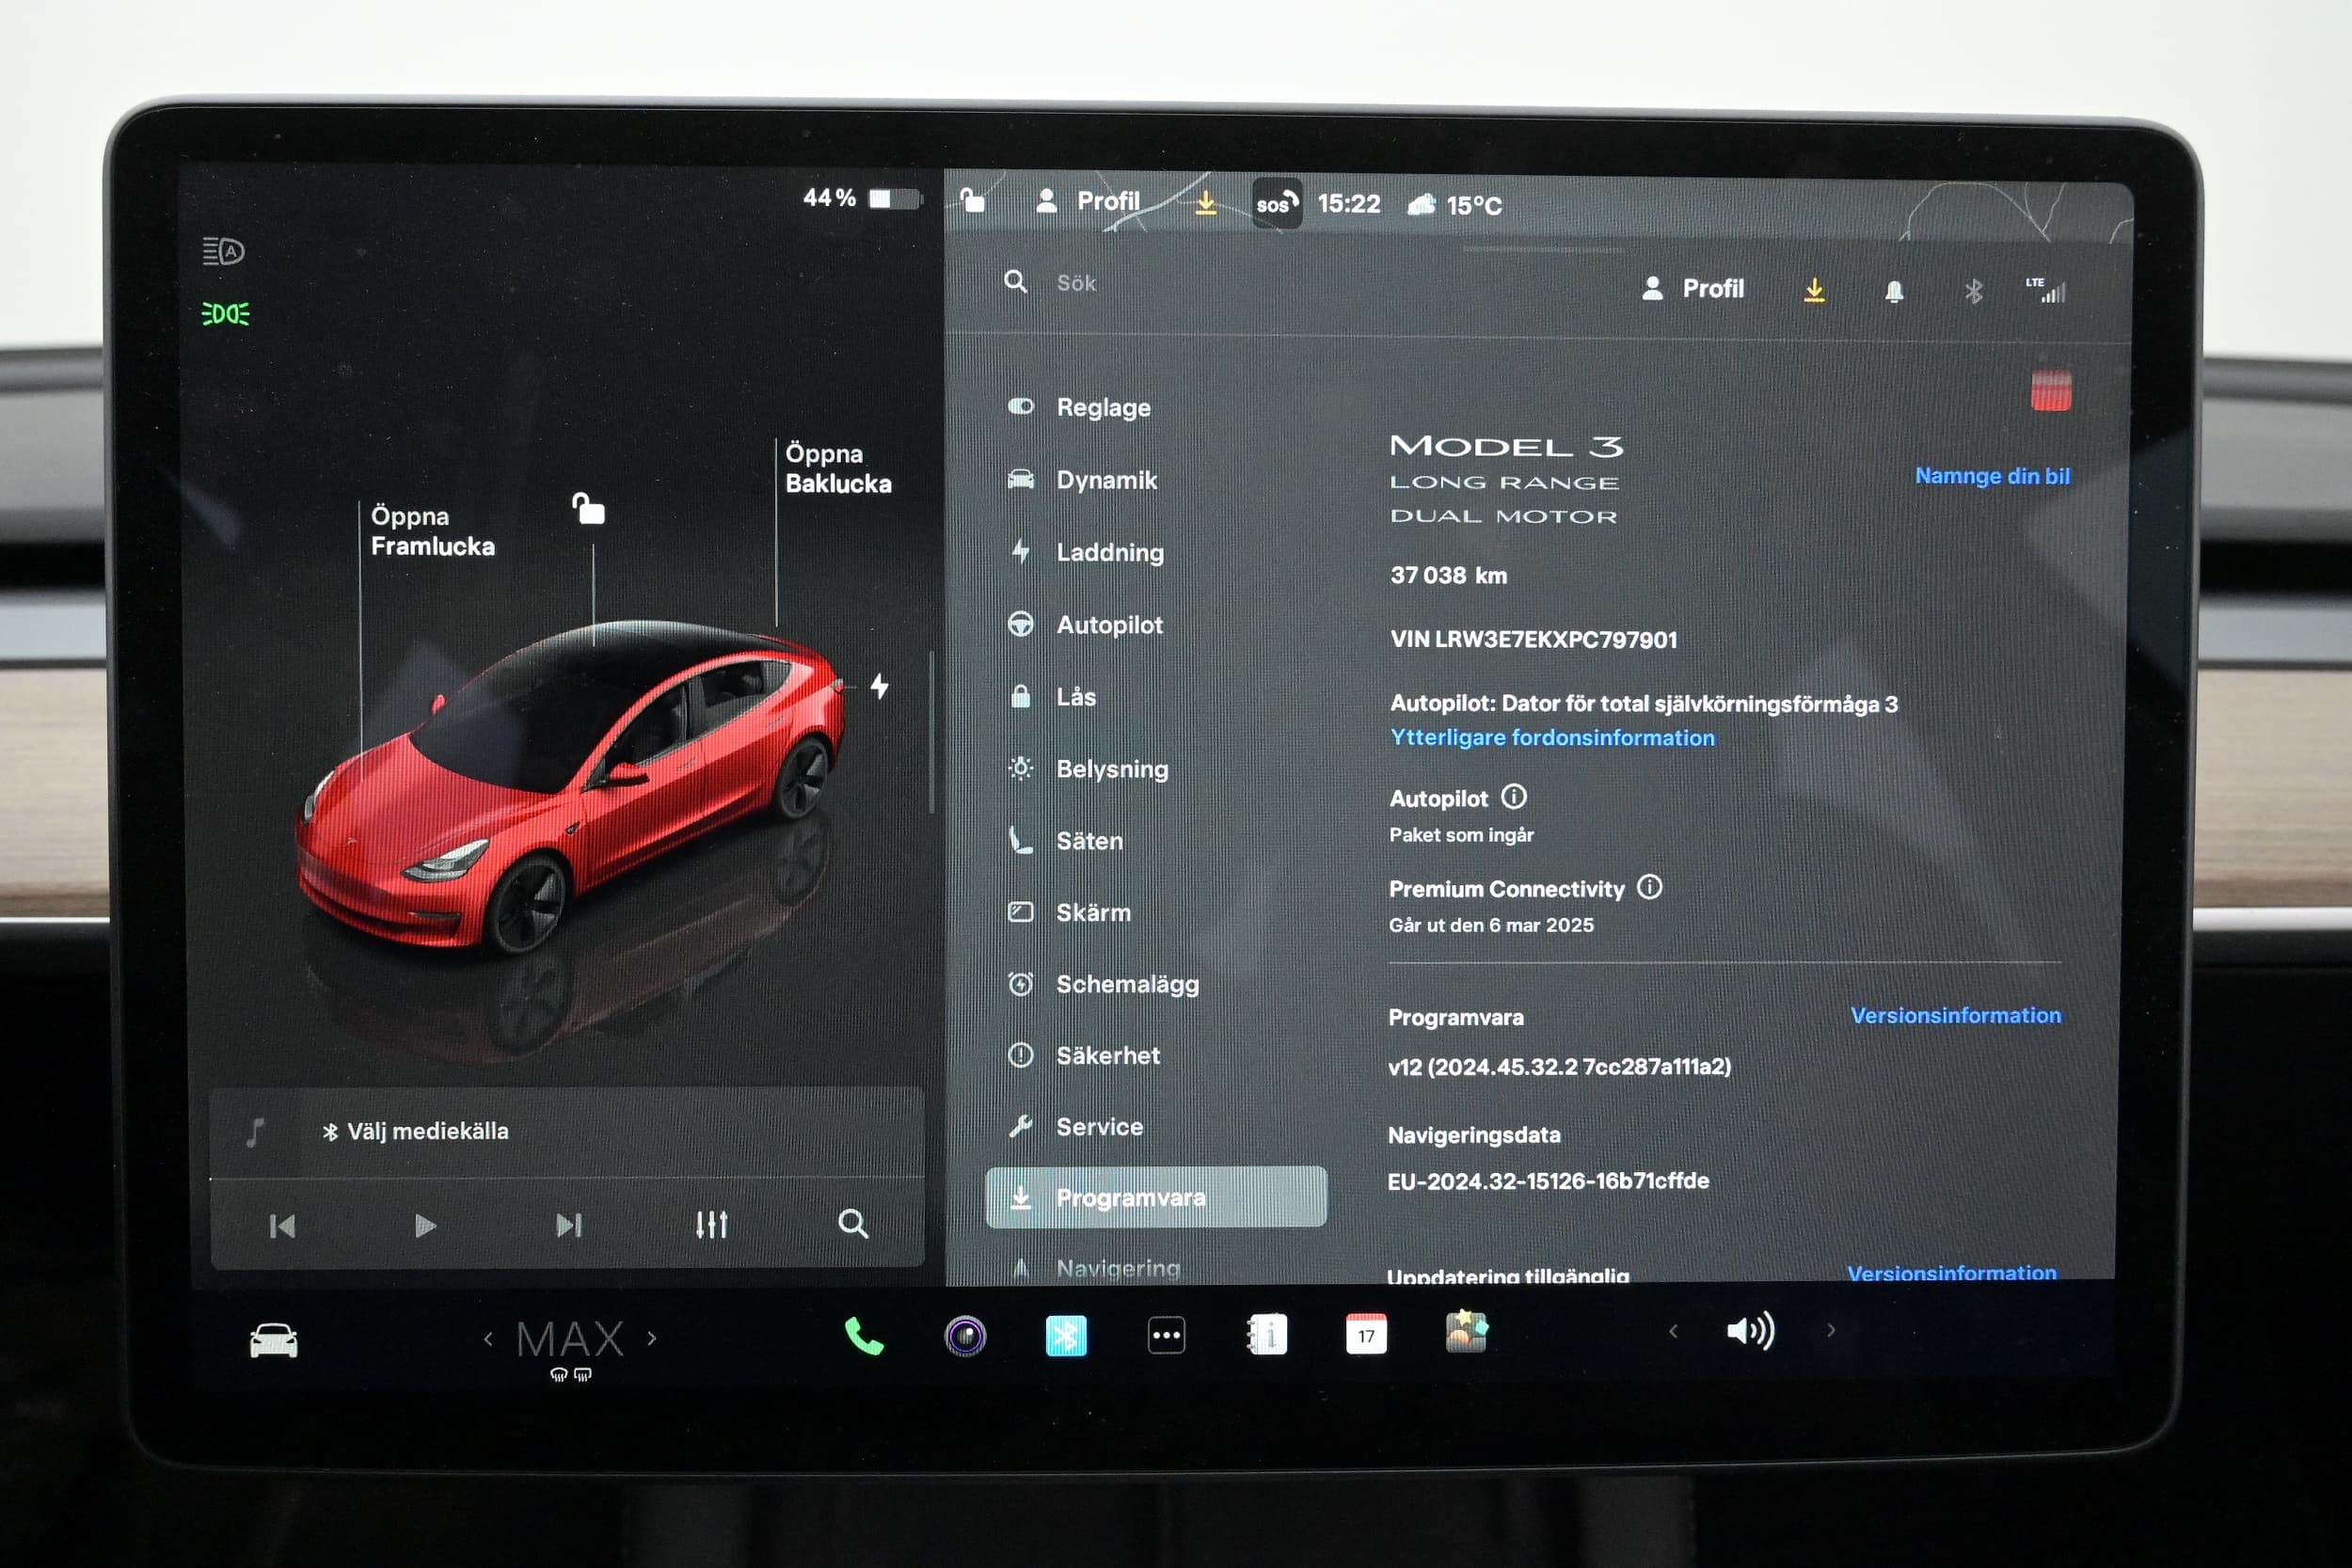
Task: Skip to previous track
Action: tap(283, 1226)
